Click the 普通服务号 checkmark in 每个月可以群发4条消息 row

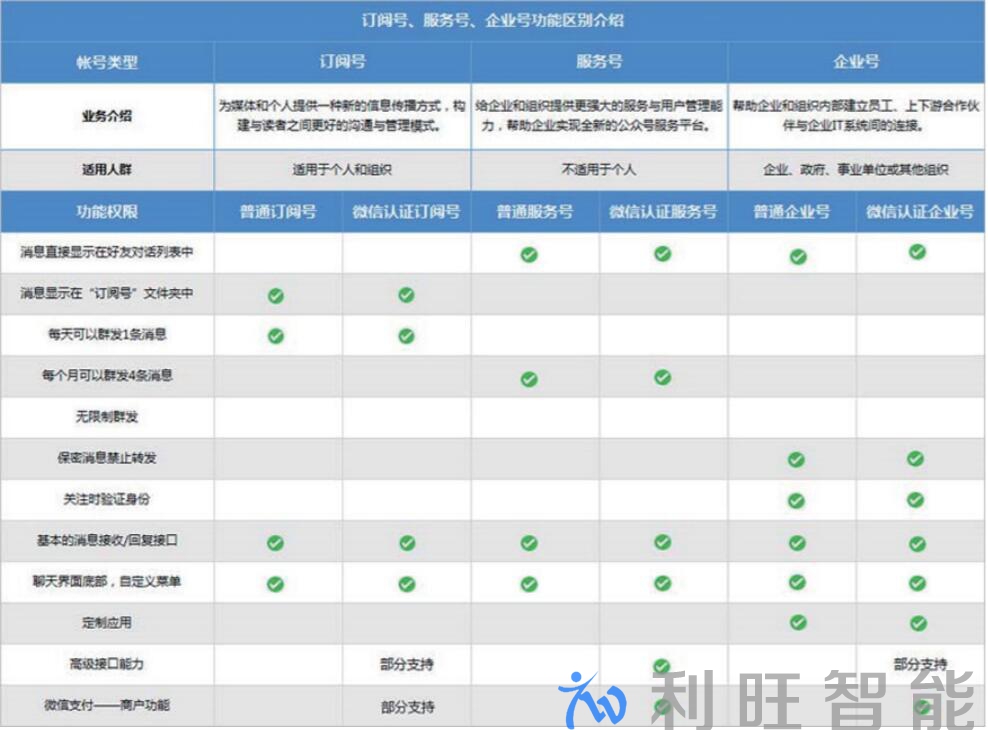pyautogui.click(x=529, y=379)
